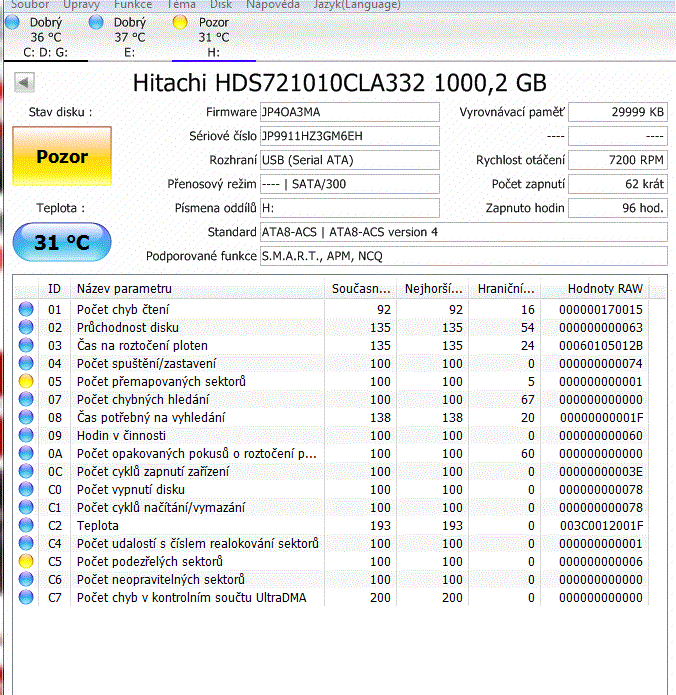Viewport: 676px width, 695px height.
Task: Click the blue icon for Čas na roztočení ploten
Action: tap(26, 345)
